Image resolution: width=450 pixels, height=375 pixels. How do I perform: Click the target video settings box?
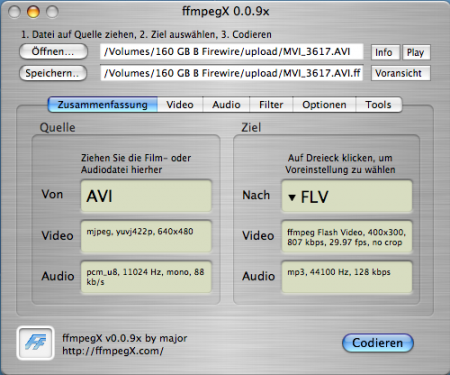tap(347, 237)
